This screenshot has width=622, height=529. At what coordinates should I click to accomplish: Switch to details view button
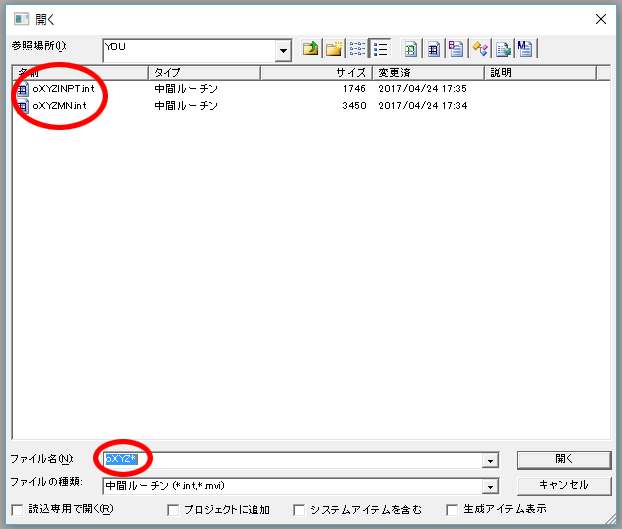(x=380, y=49)
